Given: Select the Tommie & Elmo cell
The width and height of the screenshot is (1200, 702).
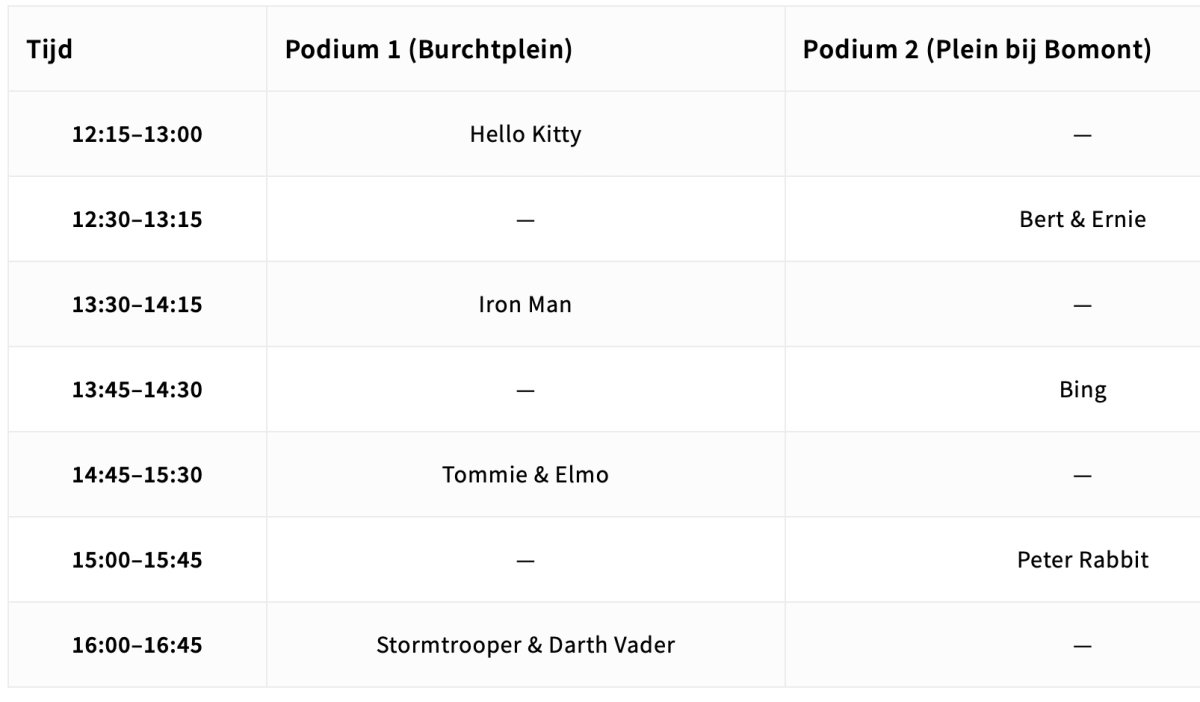Looking at the screenshot, I should coord(525,474).
